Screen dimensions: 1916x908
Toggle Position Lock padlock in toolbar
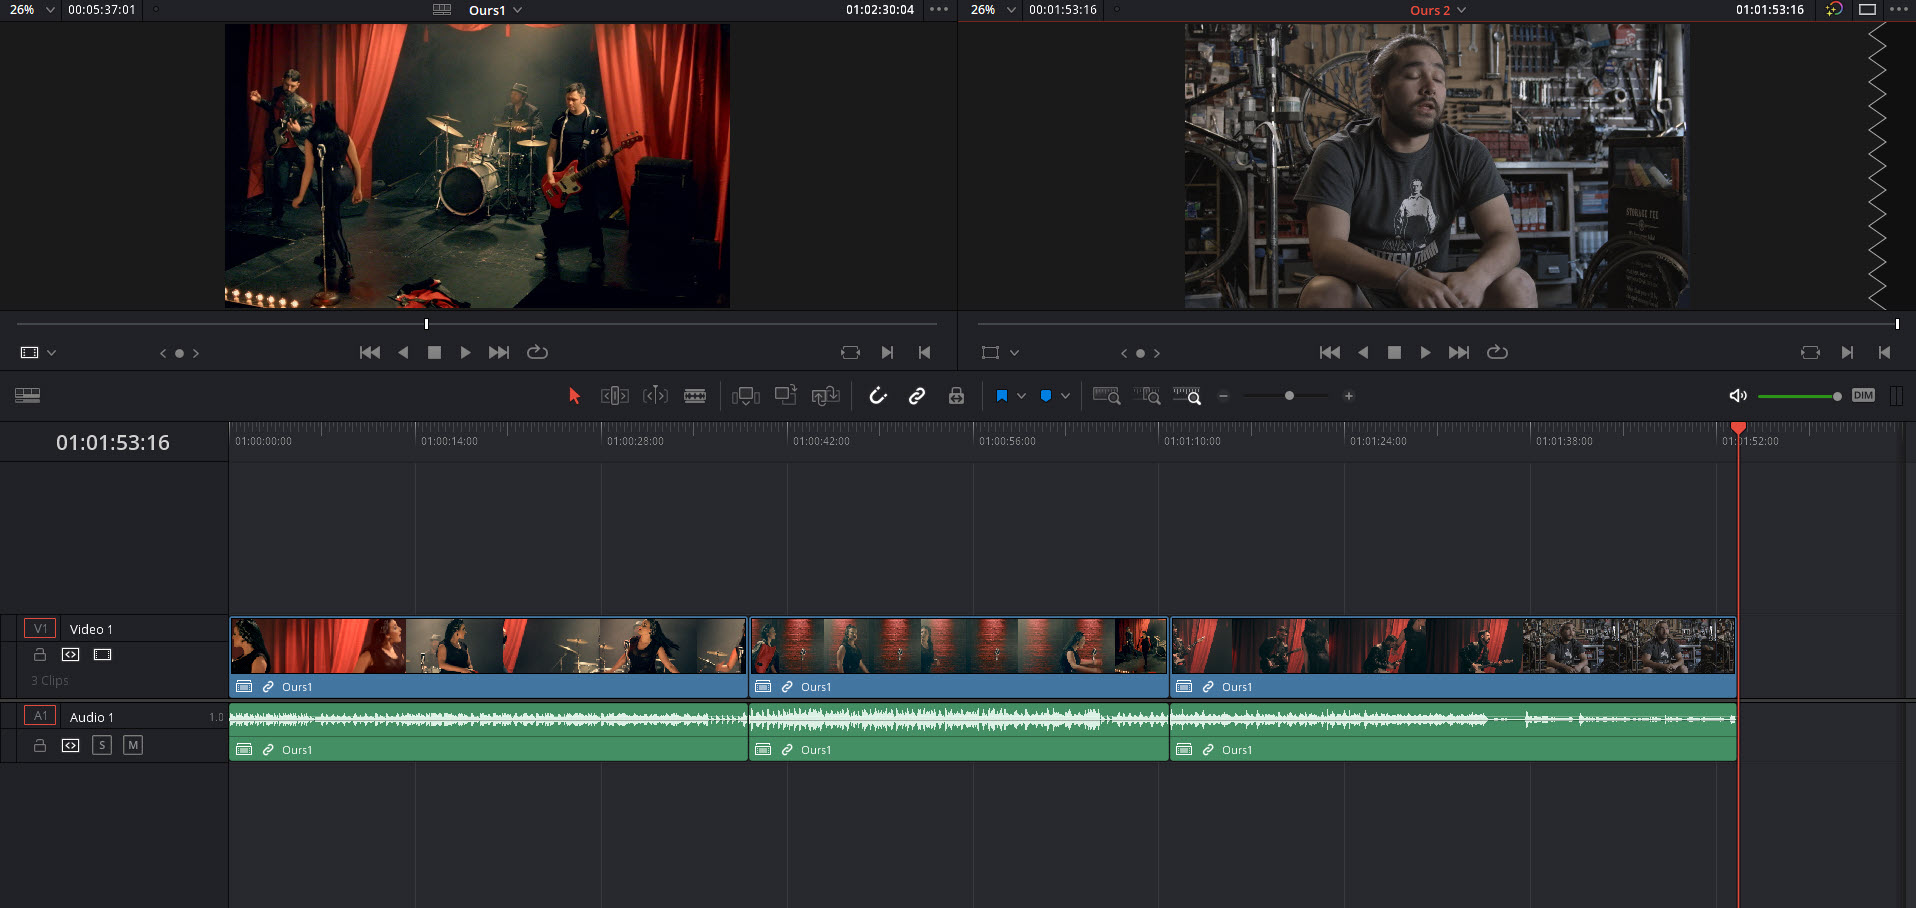956,396
